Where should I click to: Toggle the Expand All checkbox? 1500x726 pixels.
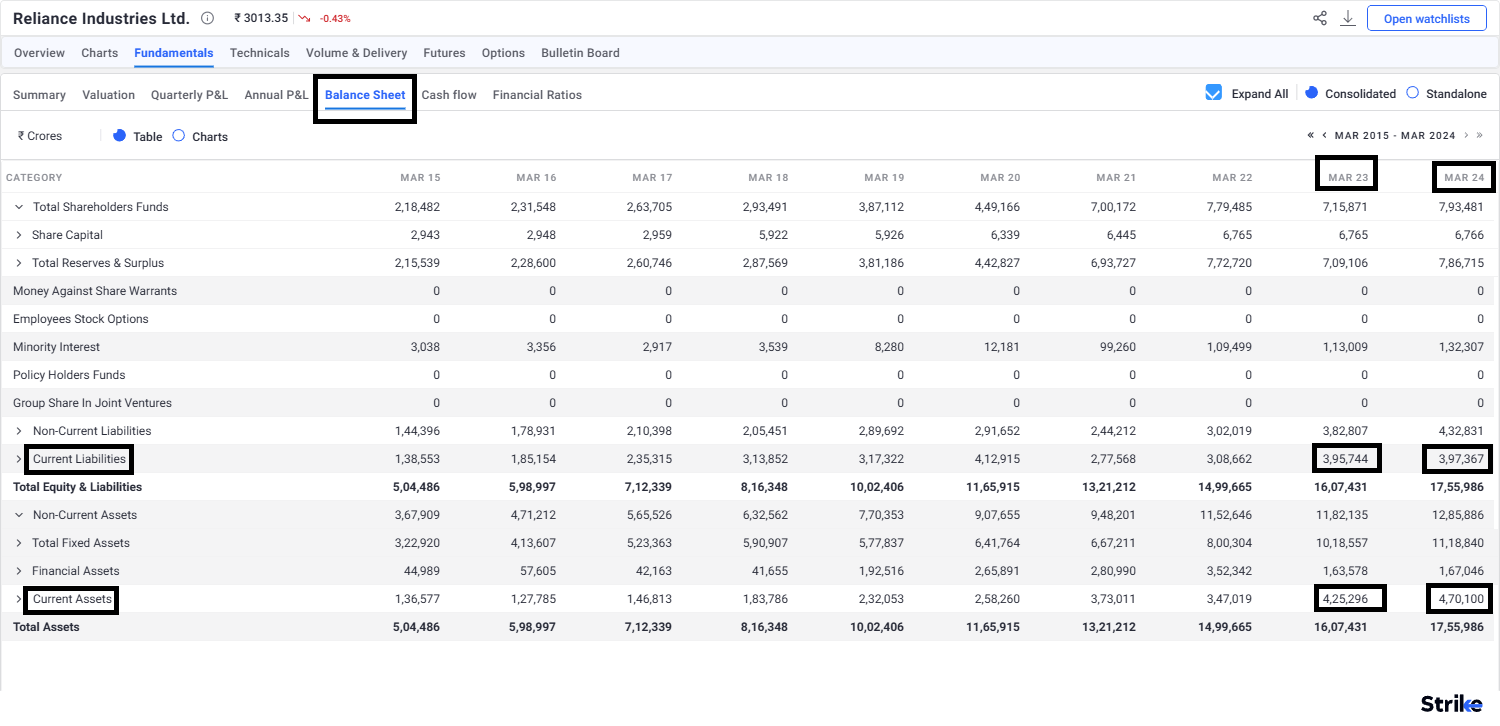pos(1214,93)
